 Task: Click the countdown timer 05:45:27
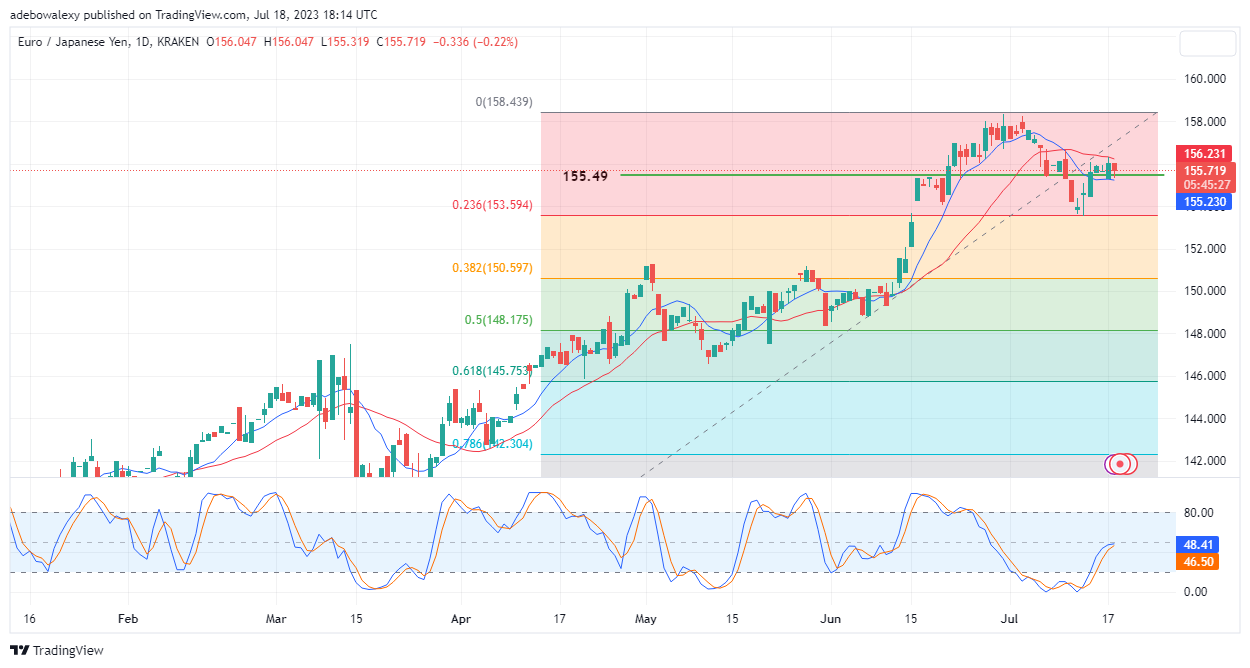pyautogui.click(x=1207, y=185)
